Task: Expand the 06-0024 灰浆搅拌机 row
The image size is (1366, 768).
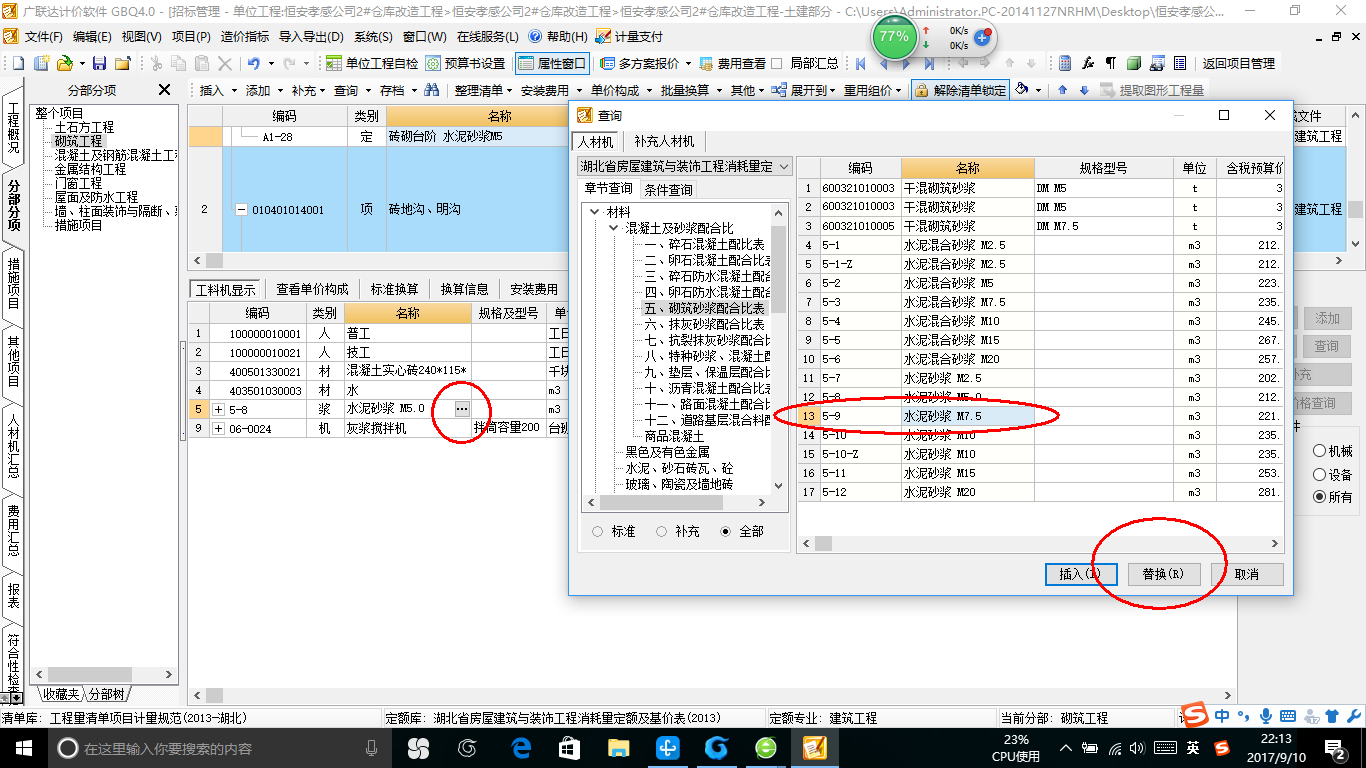Action: click(x=218, y=428)
